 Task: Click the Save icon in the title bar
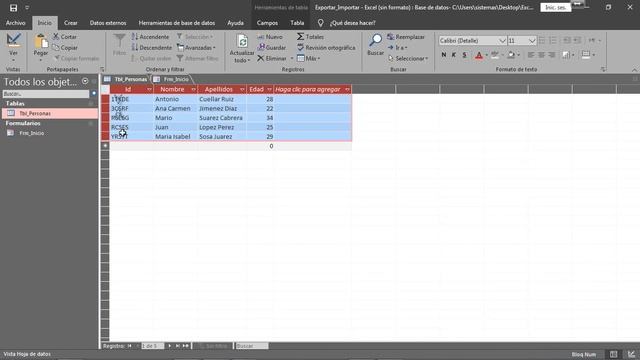pyautogui.click(x=13, y=8)
